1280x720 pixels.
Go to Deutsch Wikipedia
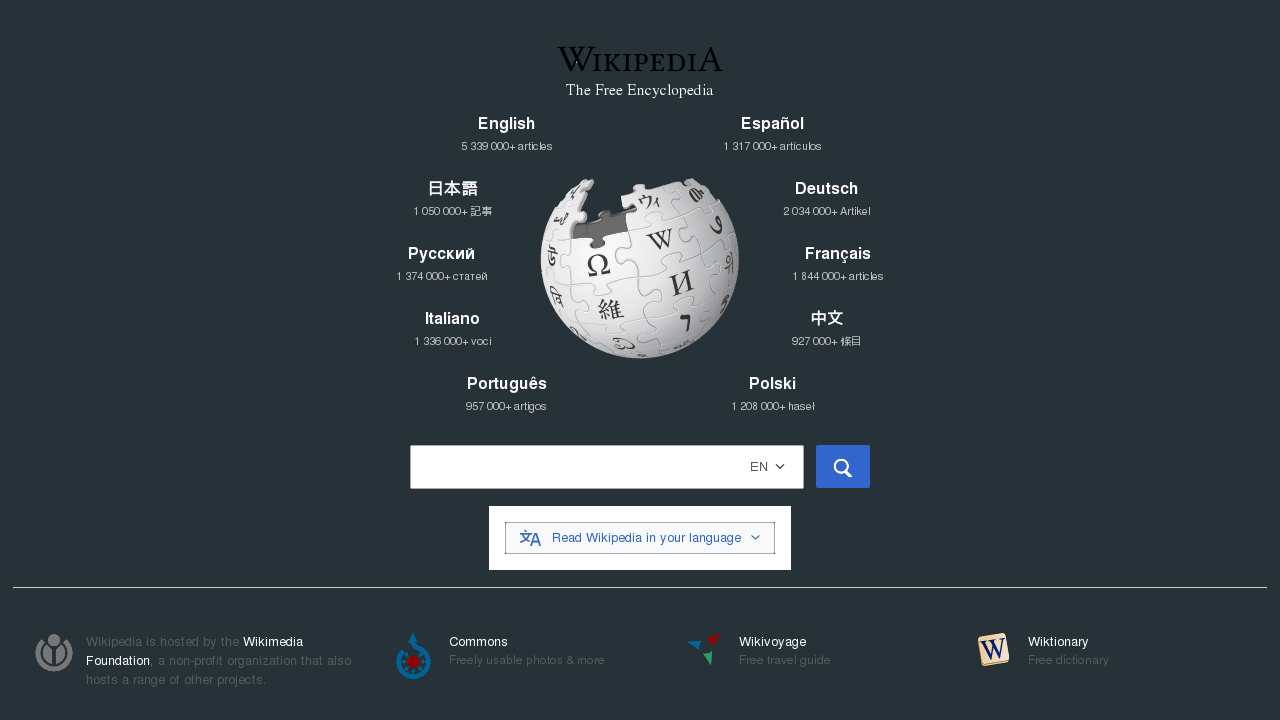(826, 189)
